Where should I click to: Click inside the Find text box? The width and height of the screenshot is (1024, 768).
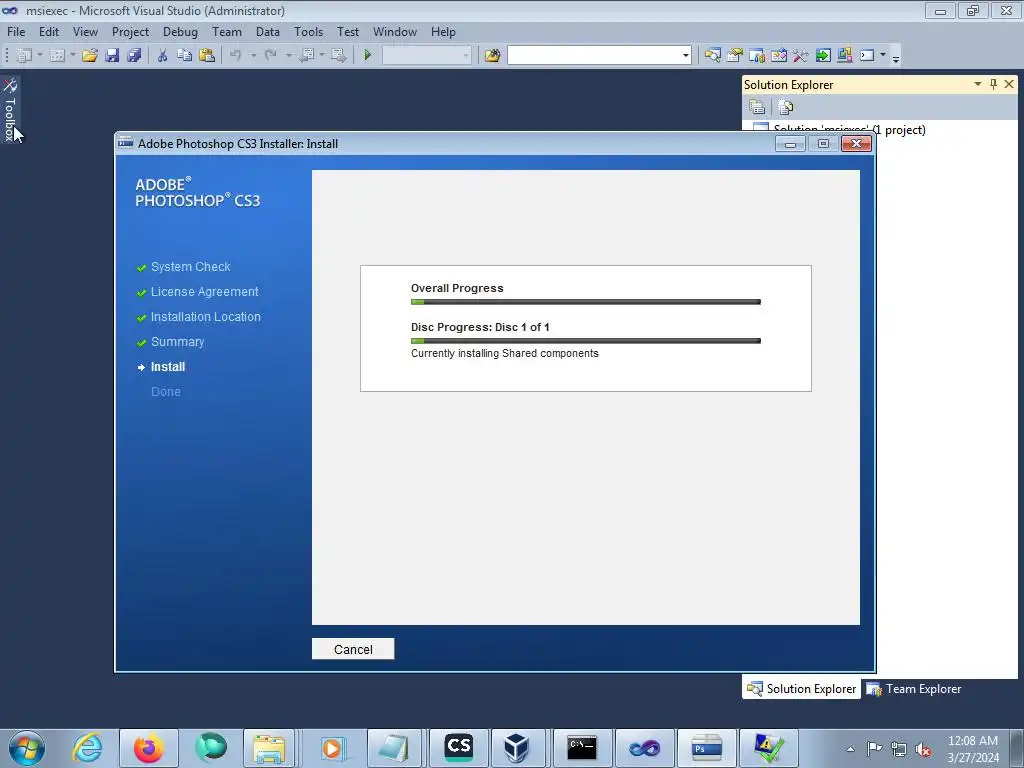594,56
